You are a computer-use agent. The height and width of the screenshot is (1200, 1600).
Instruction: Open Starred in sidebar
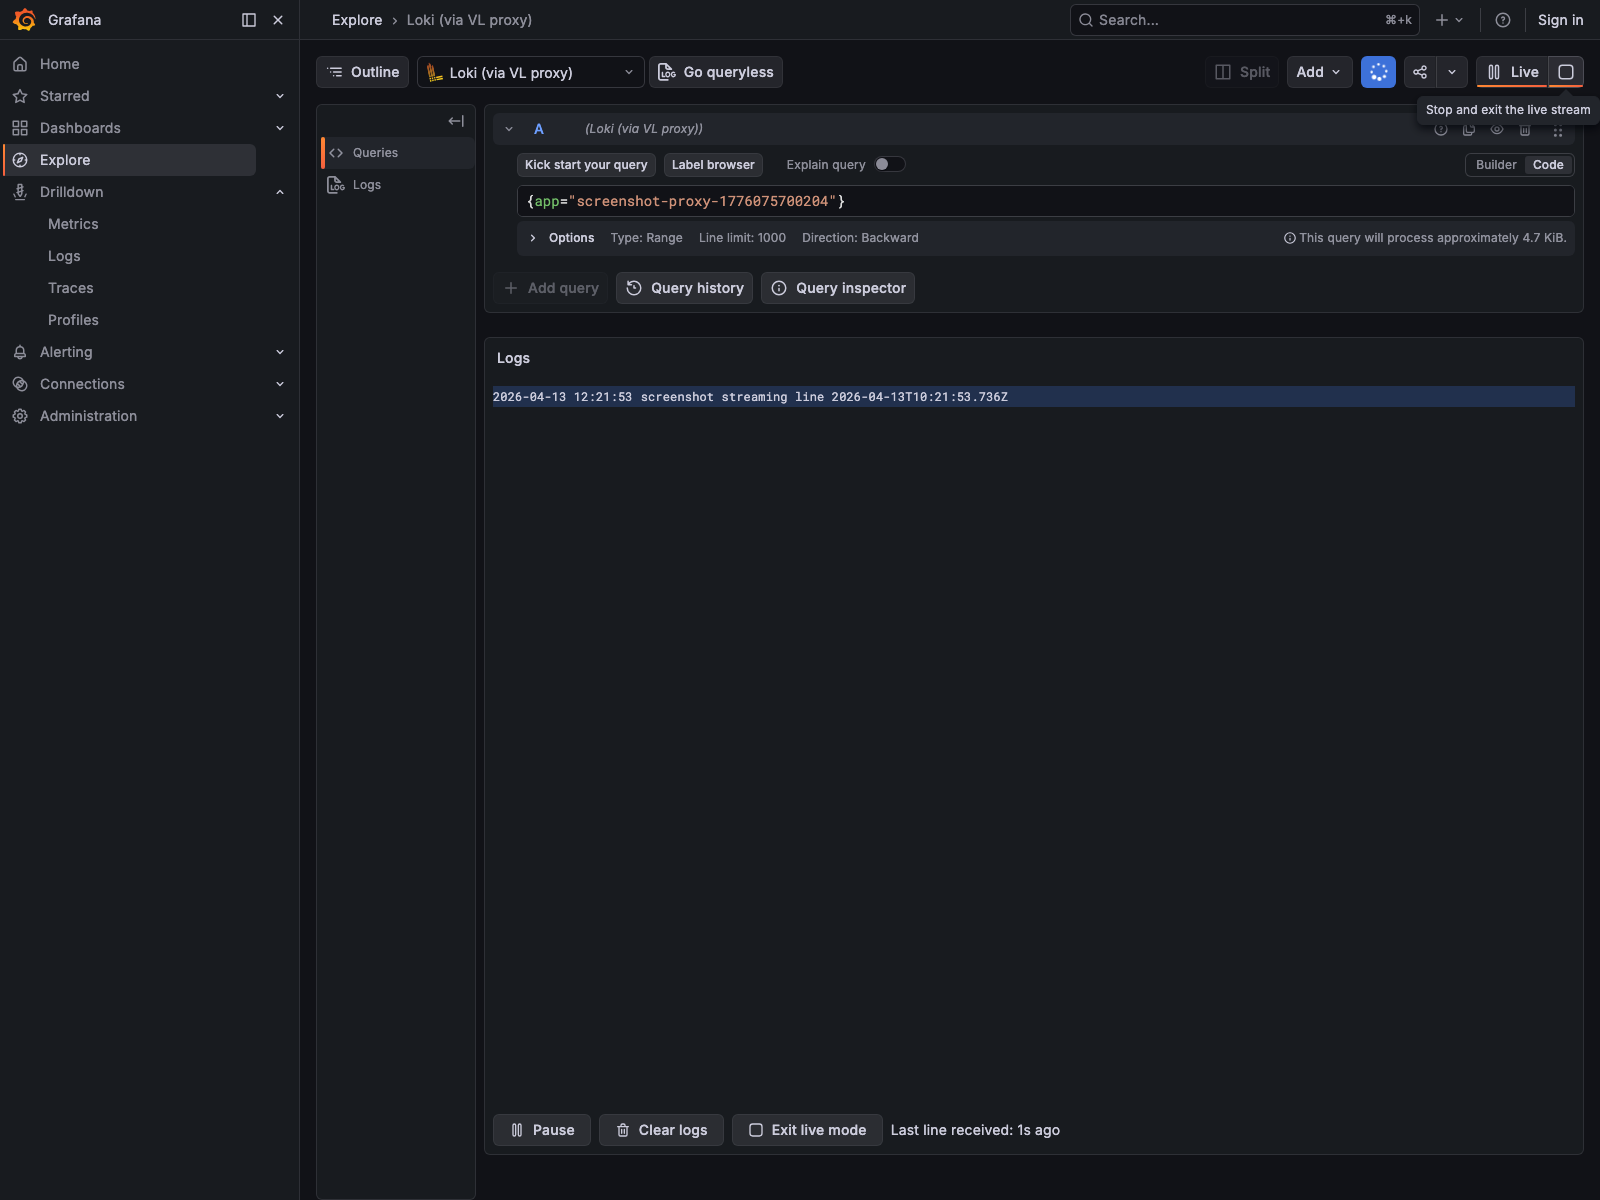[65, 96]
